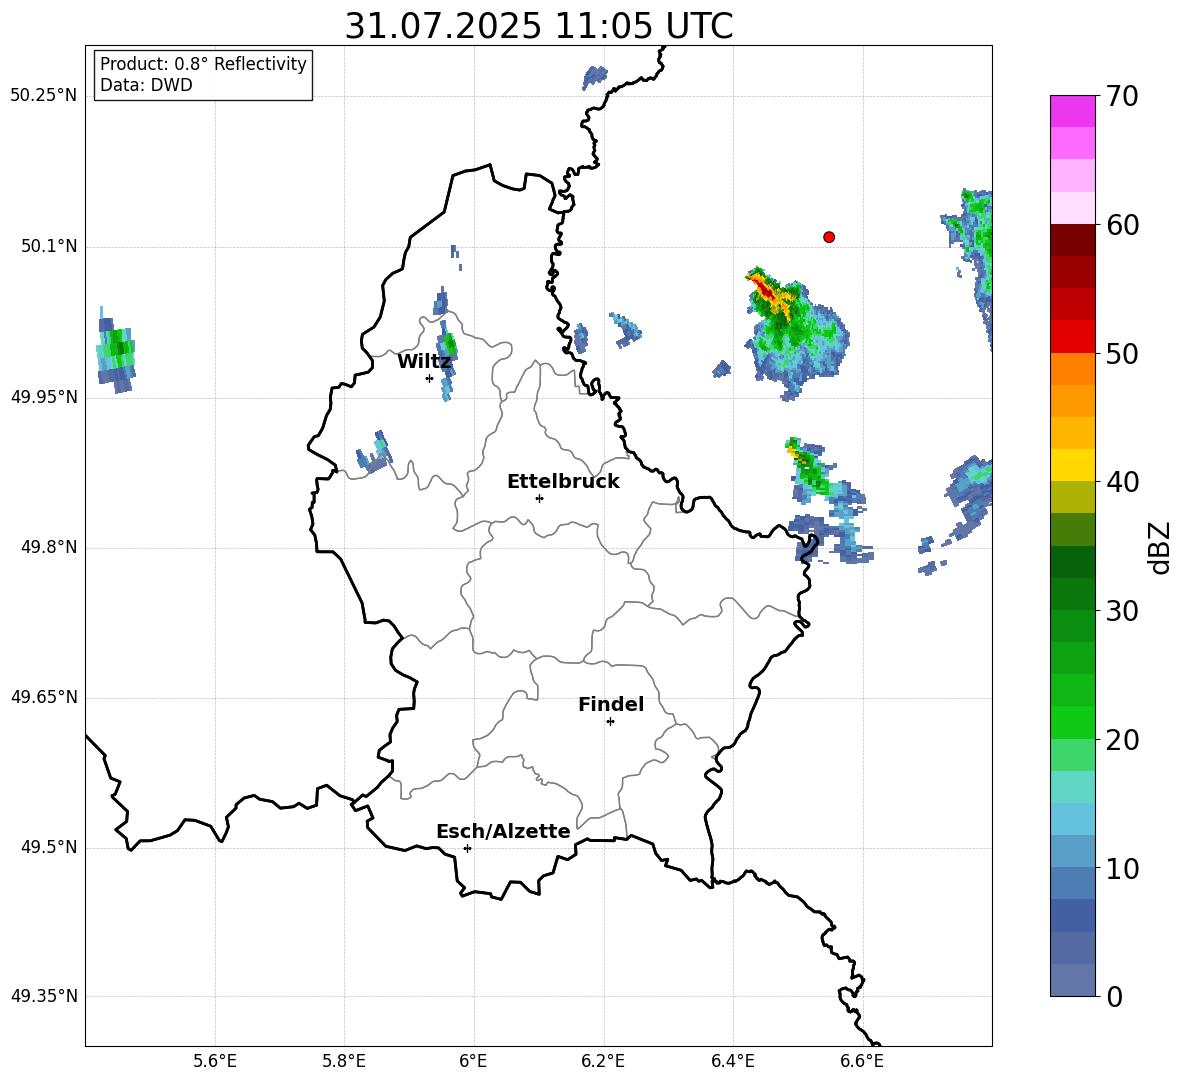This screenshot has width=1184, height=1081.
Task: Click the colorbar's 0 tick label
Action: [x=1115, y=996]
